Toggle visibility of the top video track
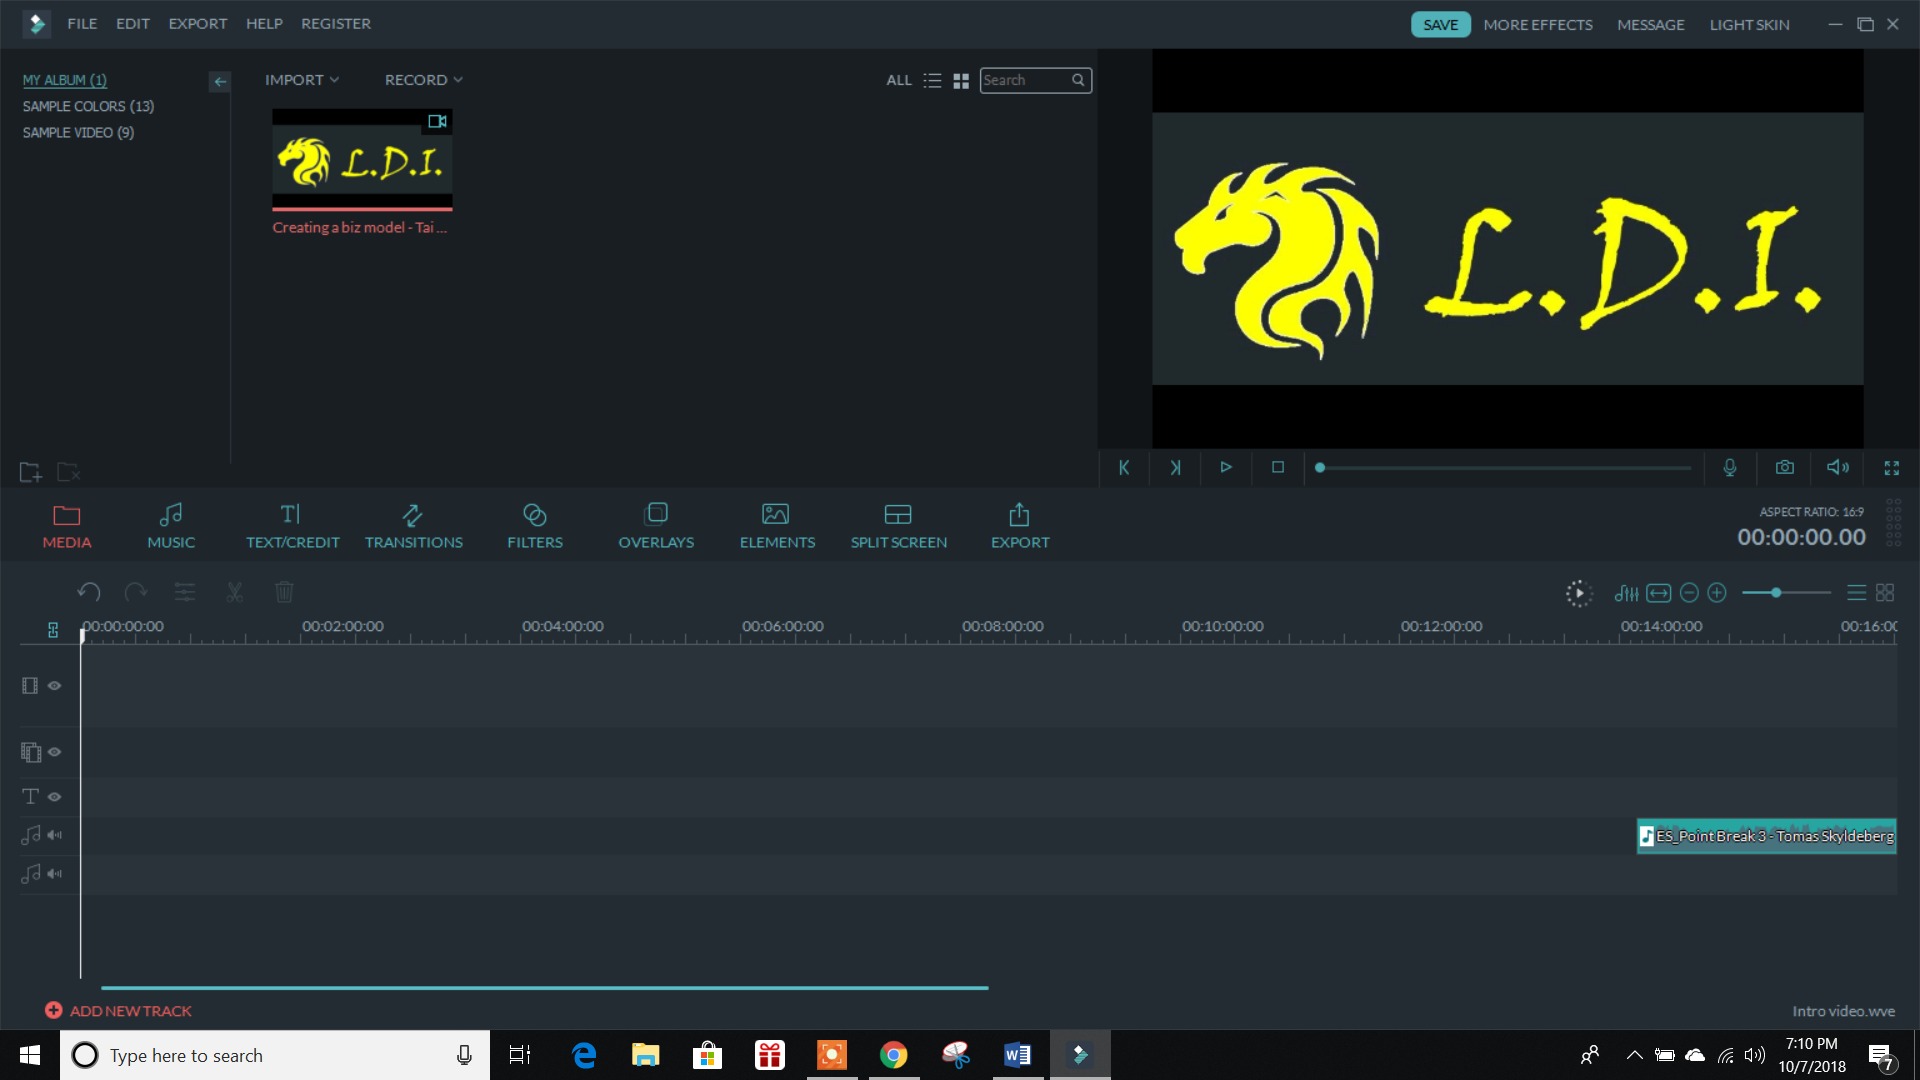The image size is (1920, 1080). 54,686
